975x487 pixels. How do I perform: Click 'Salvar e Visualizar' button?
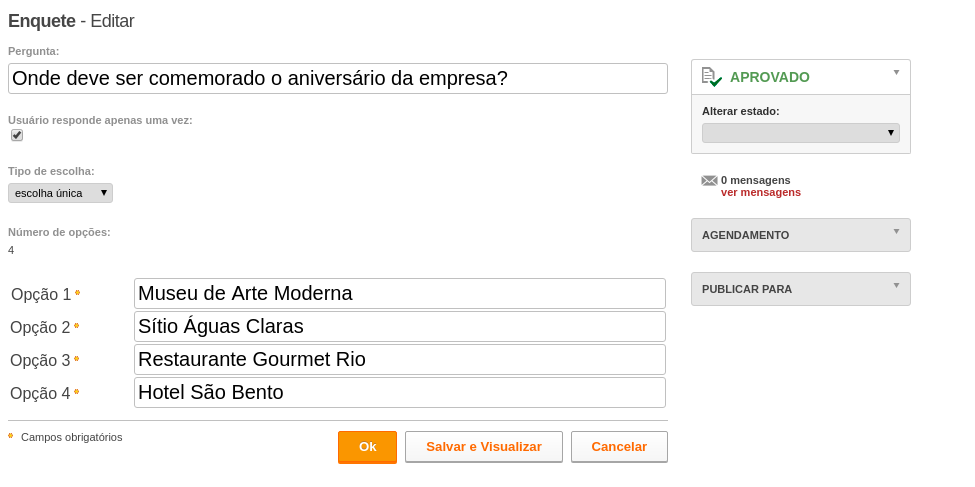[484, 447]
